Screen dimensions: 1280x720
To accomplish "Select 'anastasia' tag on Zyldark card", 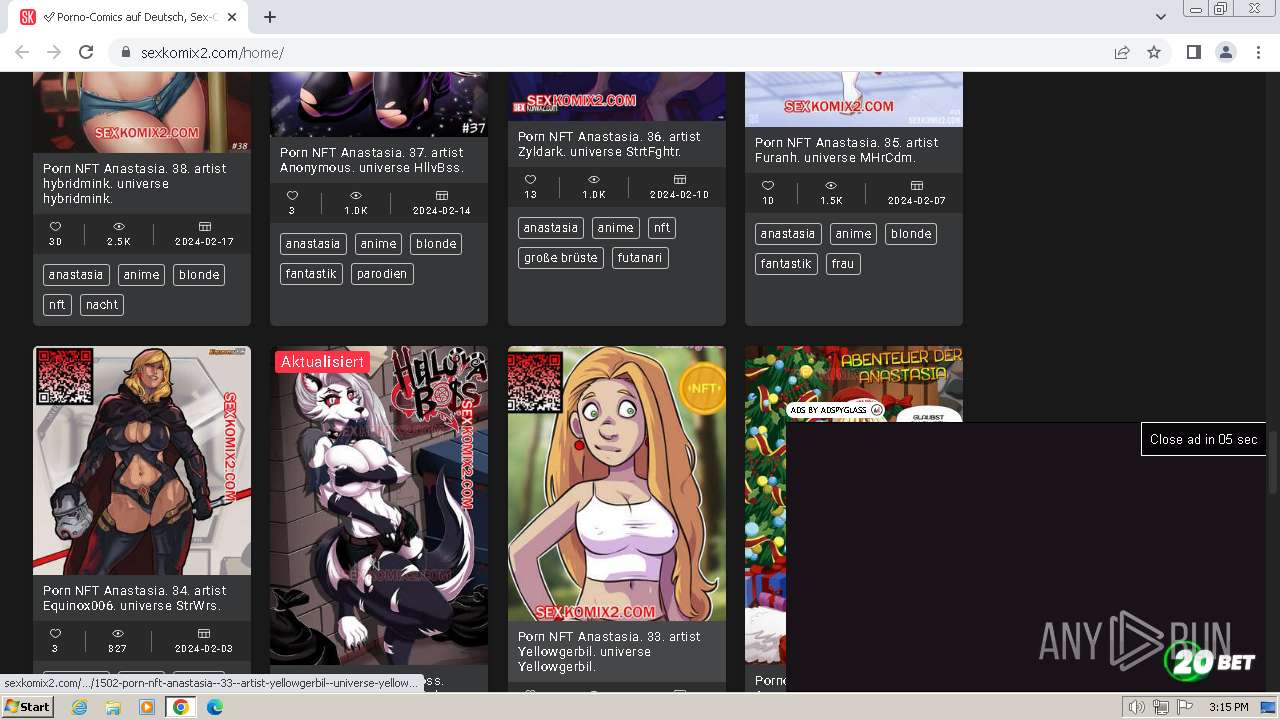I will (x=551, y=228).
